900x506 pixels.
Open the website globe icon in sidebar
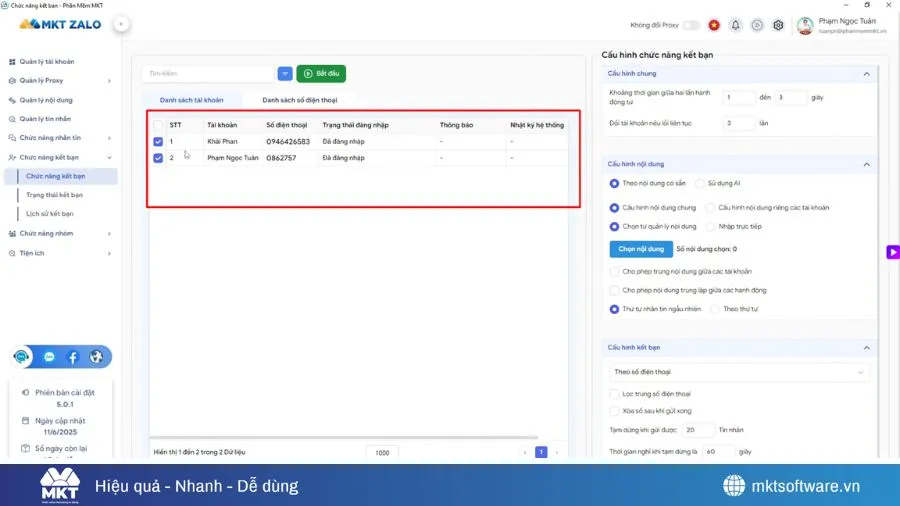point(96,357)
